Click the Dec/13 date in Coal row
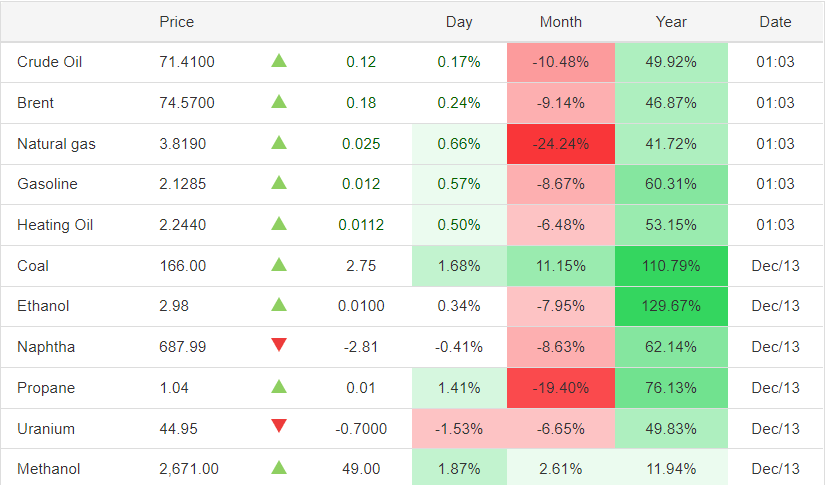825x485 pixels. 776,266
